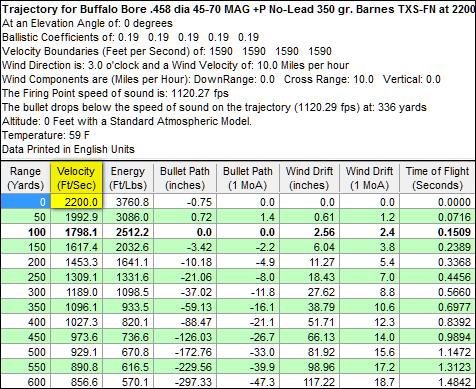Screen dimensions: 476x389
Task: Select the Wind Drift (inches) header
Action: pos(309,178)
